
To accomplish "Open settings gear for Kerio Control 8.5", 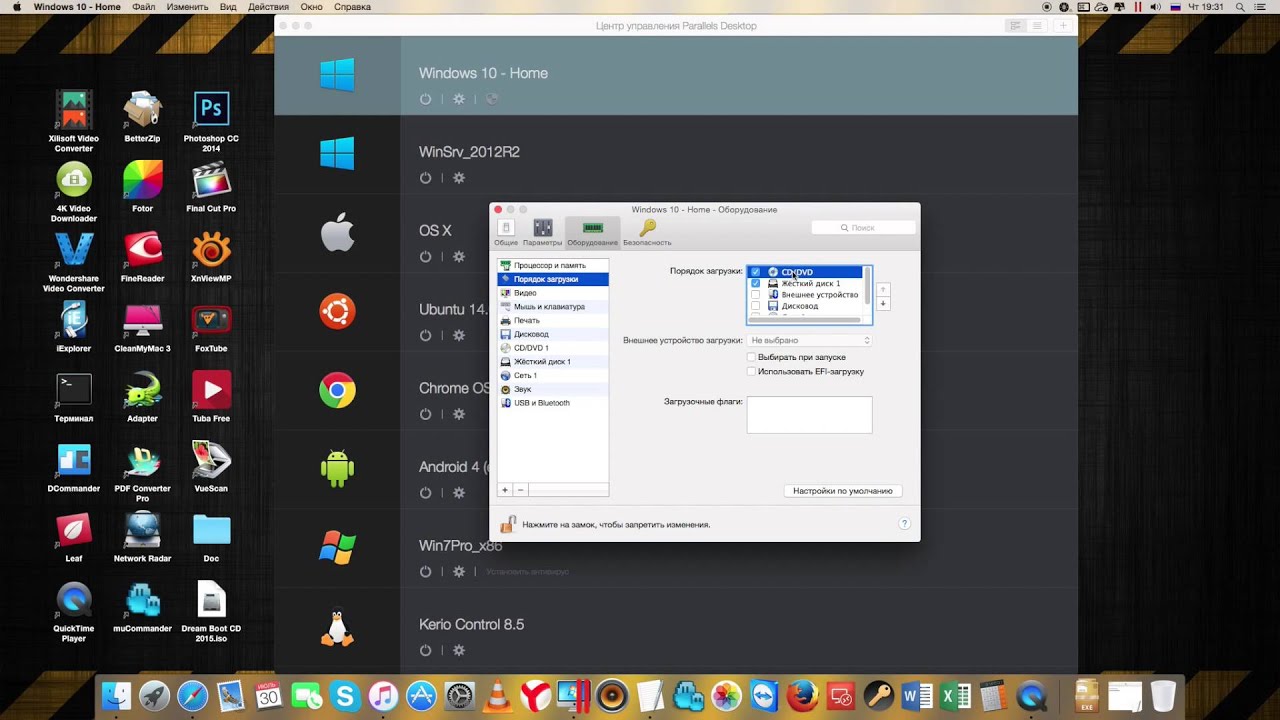I will [x=459, y=650].
